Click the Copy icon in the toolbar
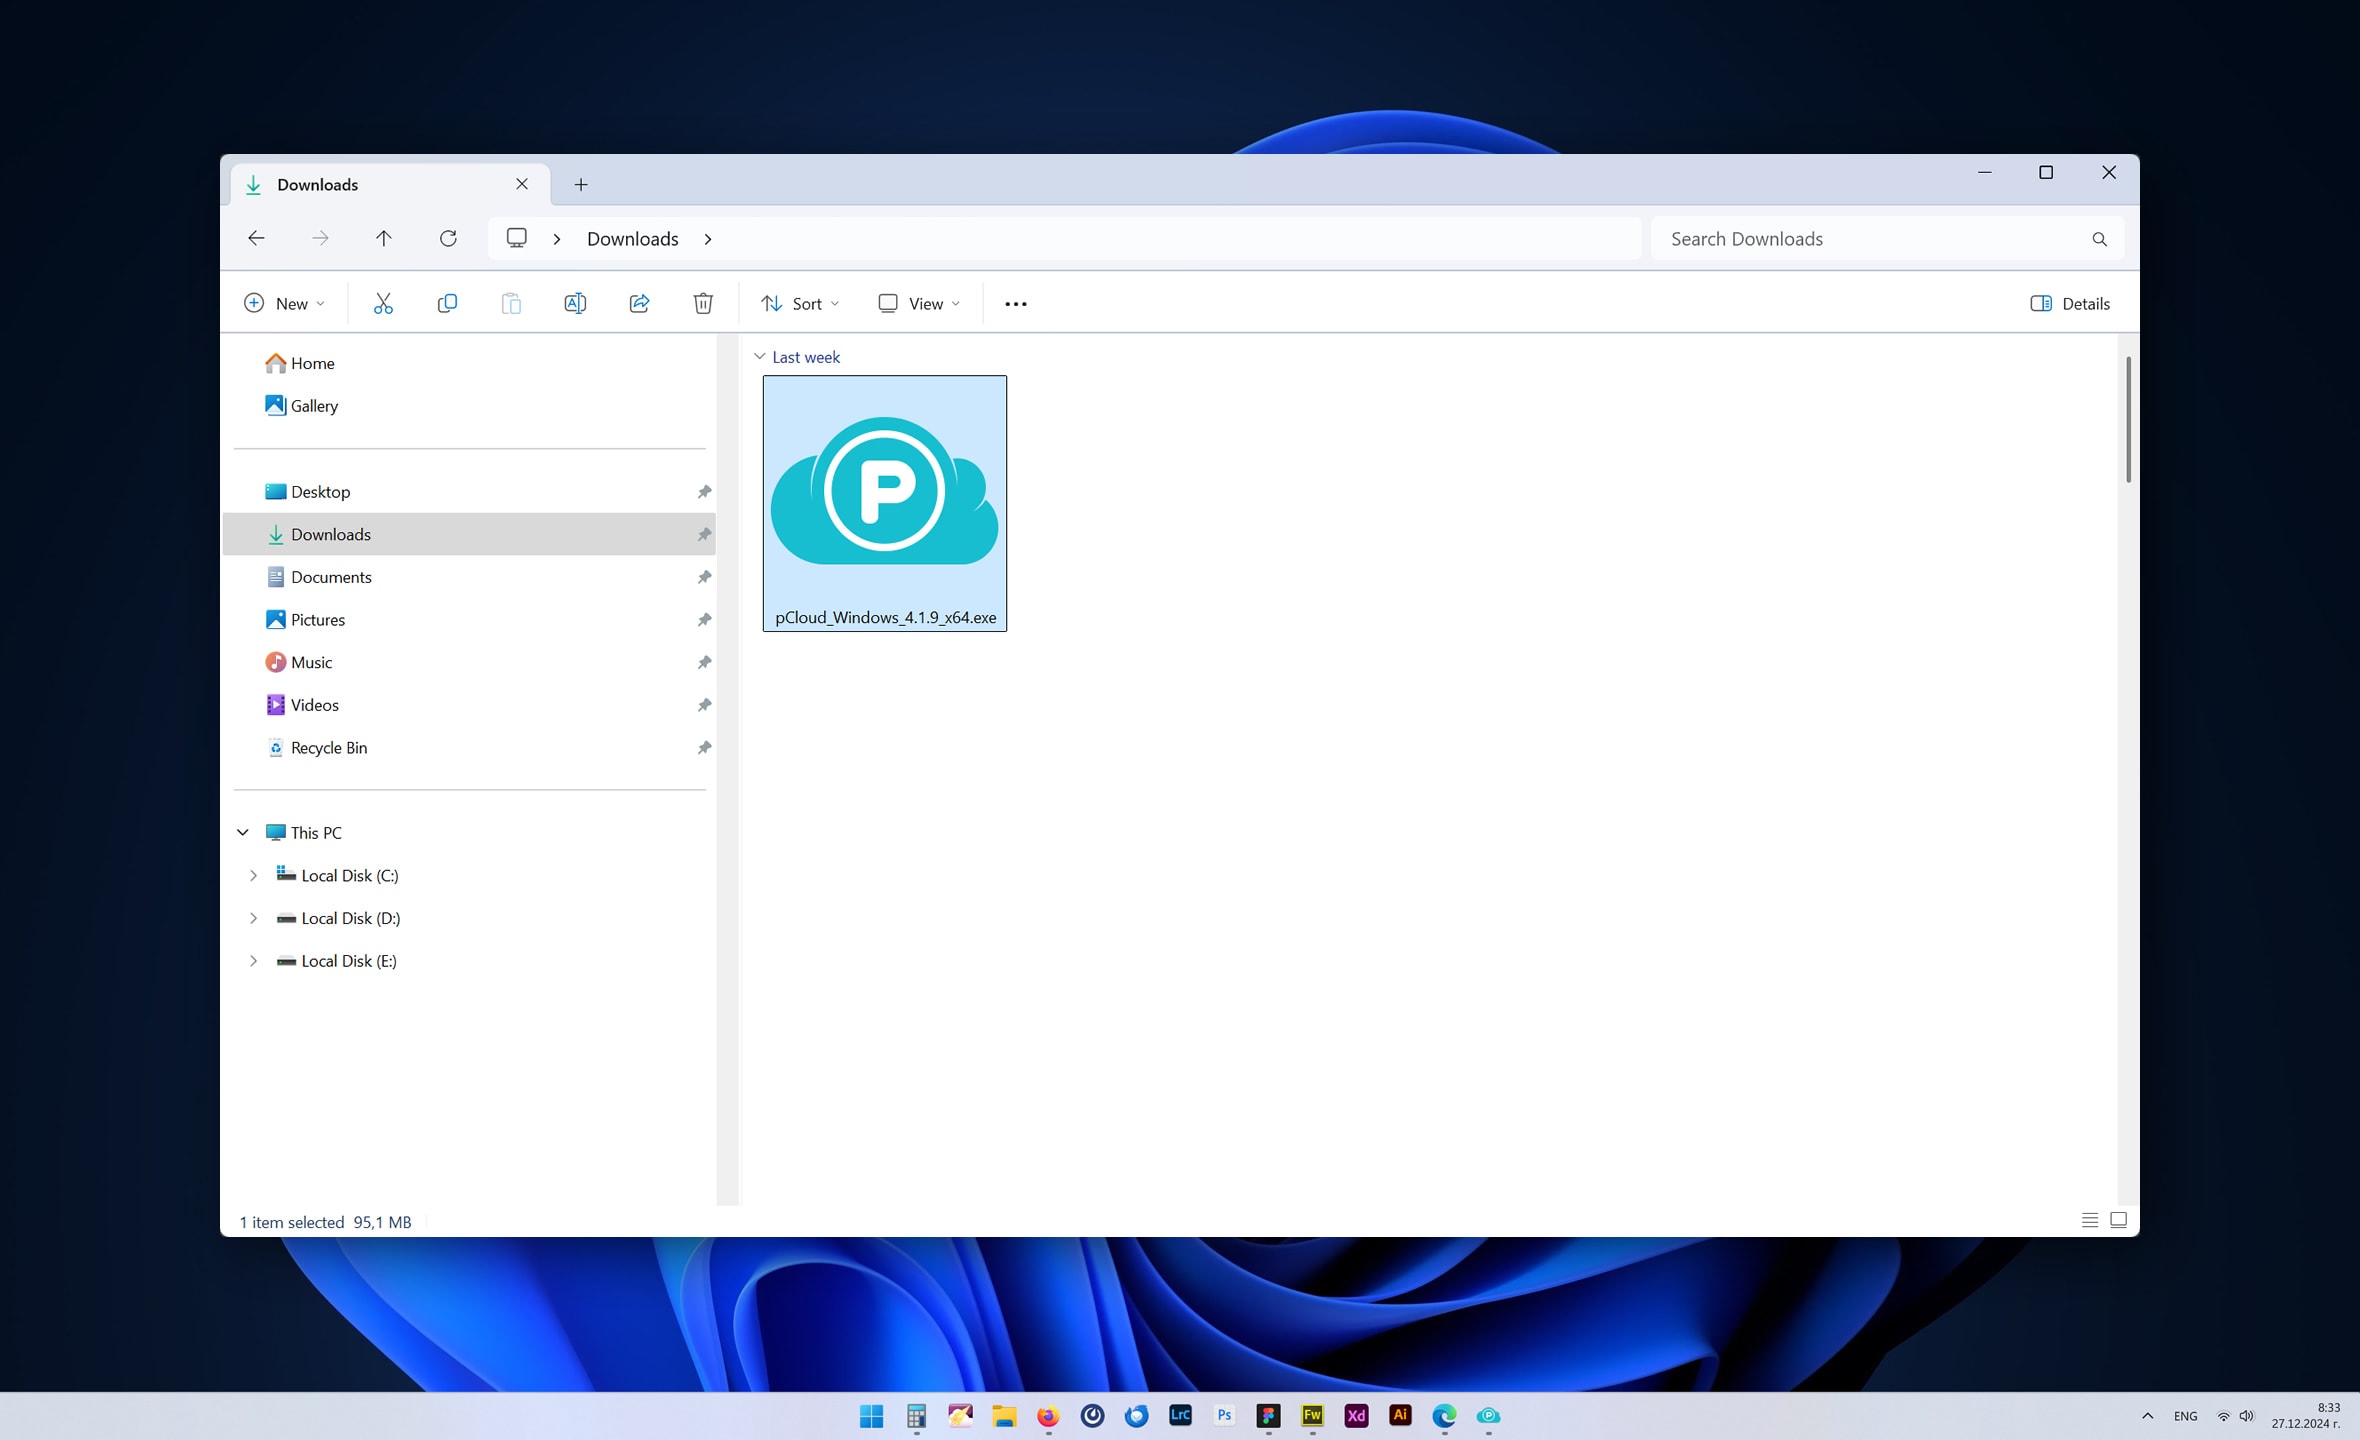The width and height of the screenshot is (2360, 1440). [x=447, y=303]
